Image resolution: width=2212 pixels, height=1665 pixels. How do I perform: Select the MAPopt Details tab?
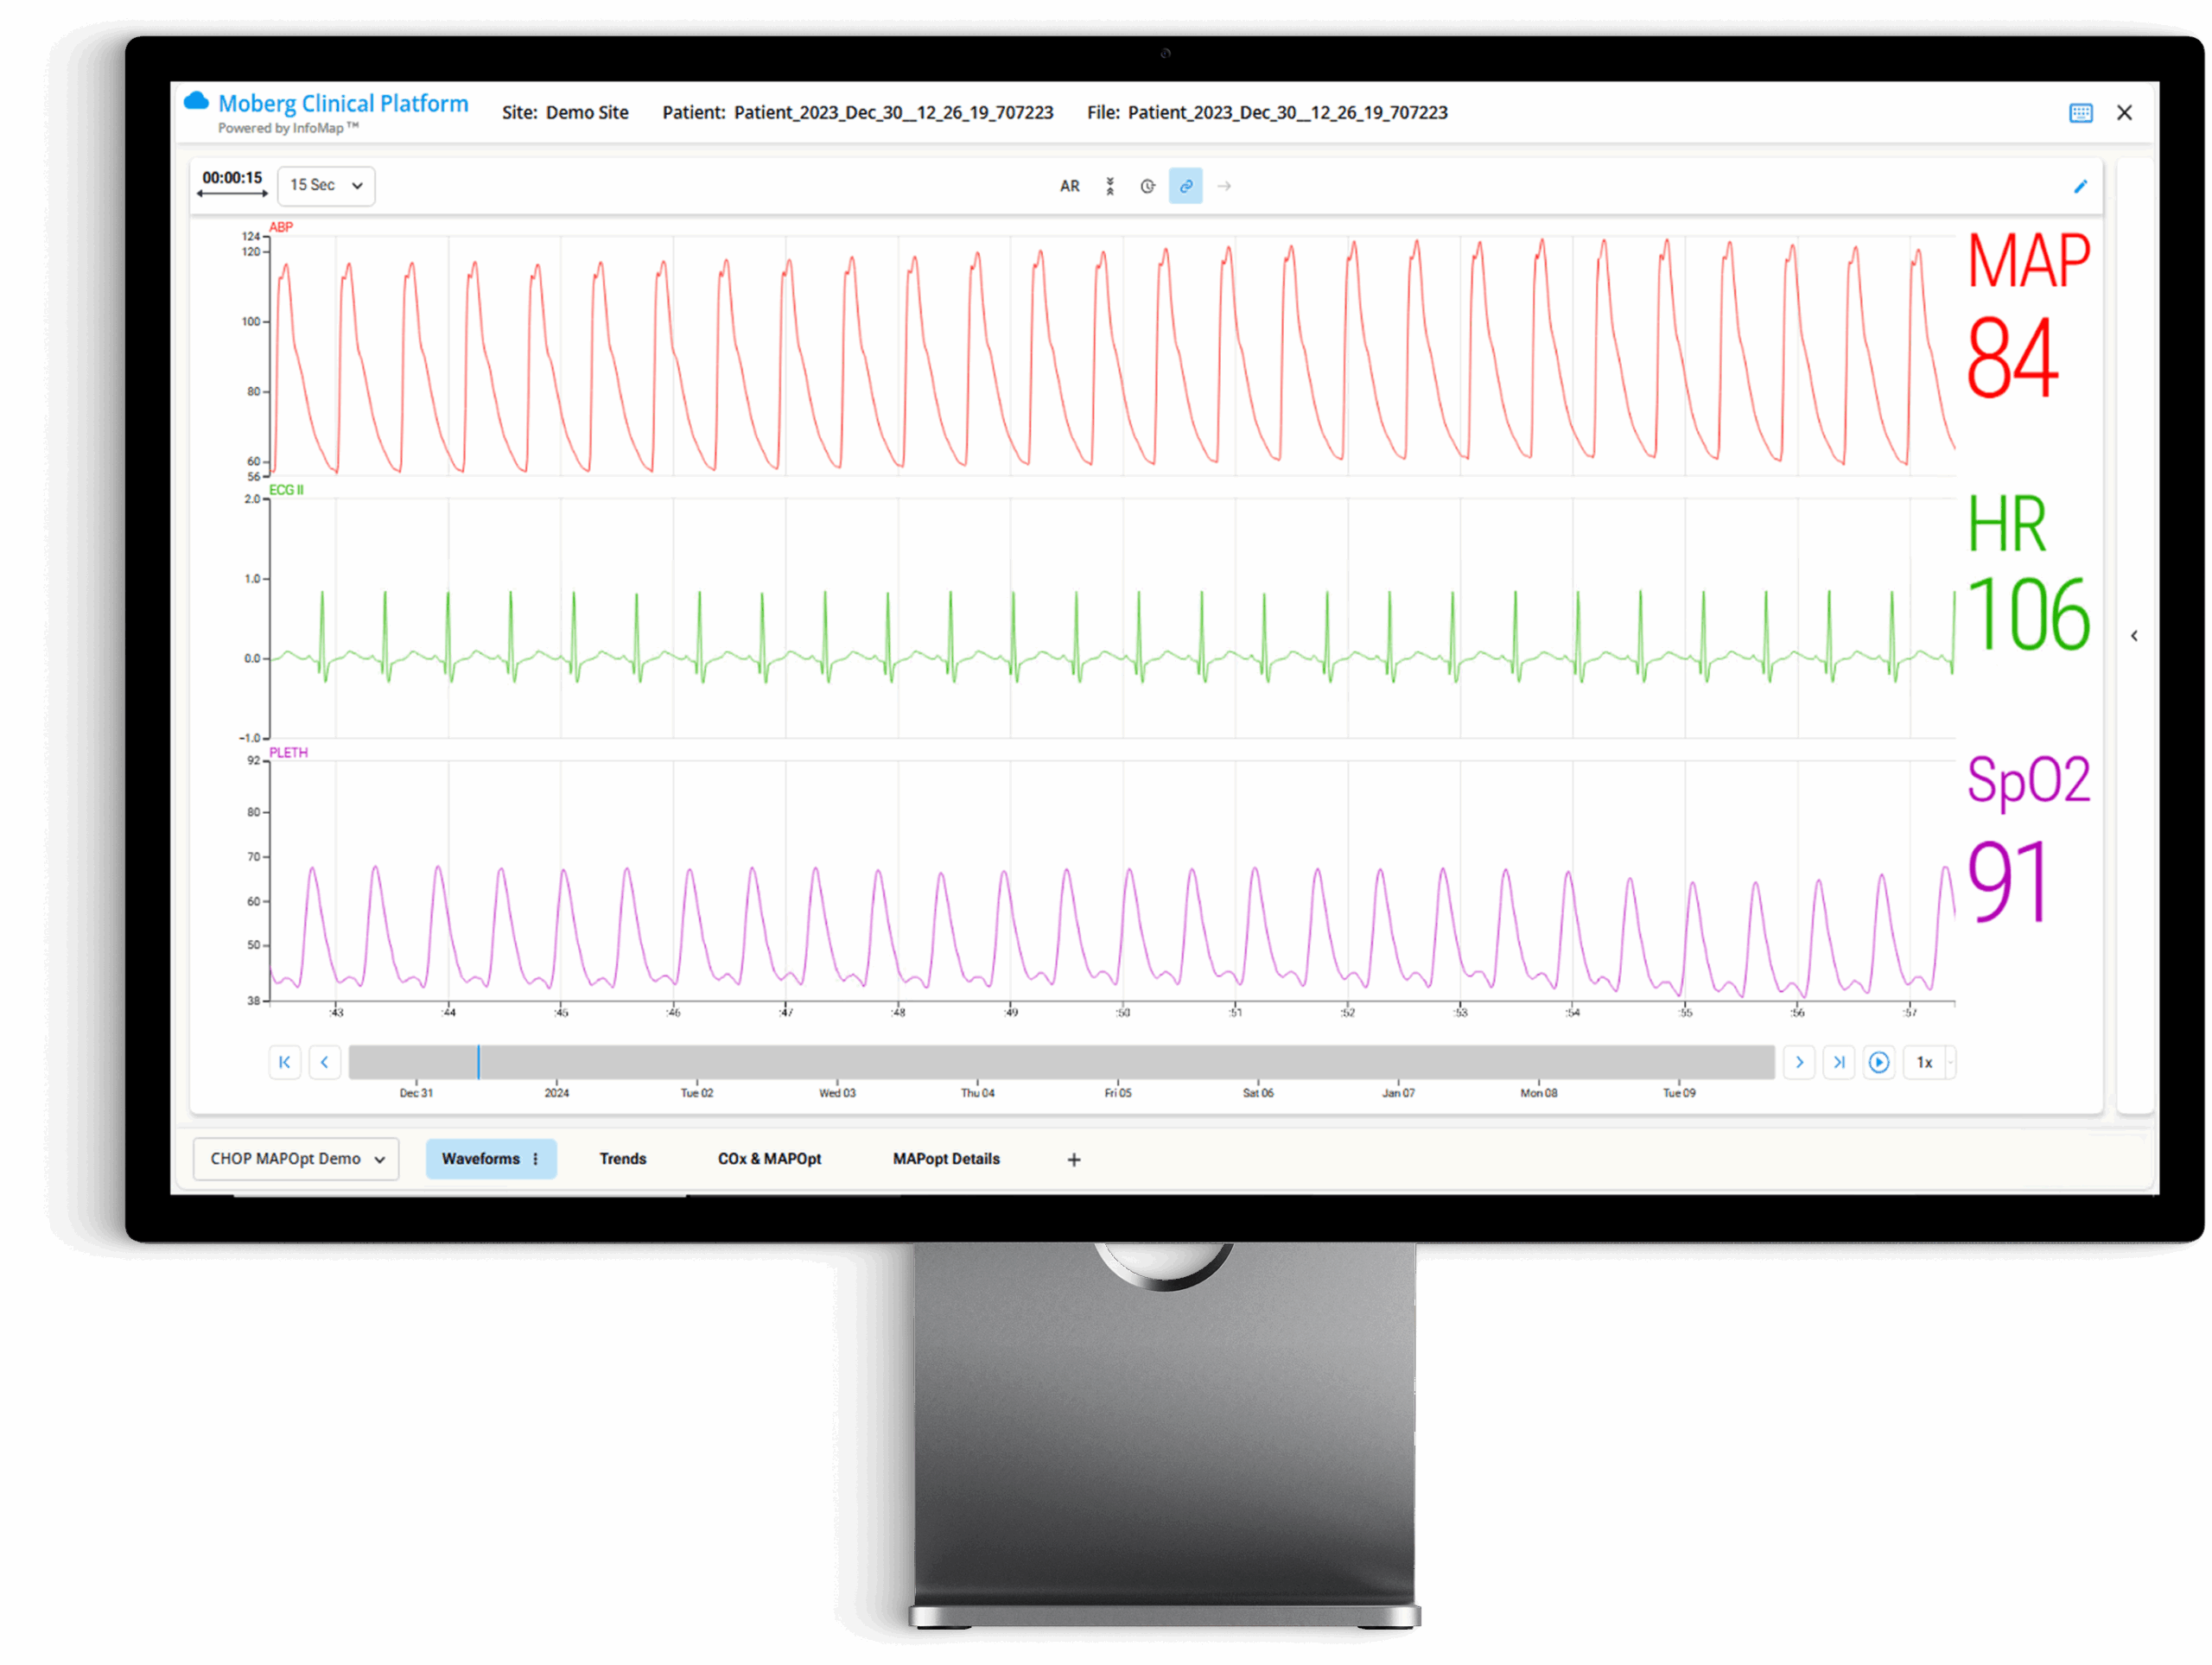(946, 1159)
